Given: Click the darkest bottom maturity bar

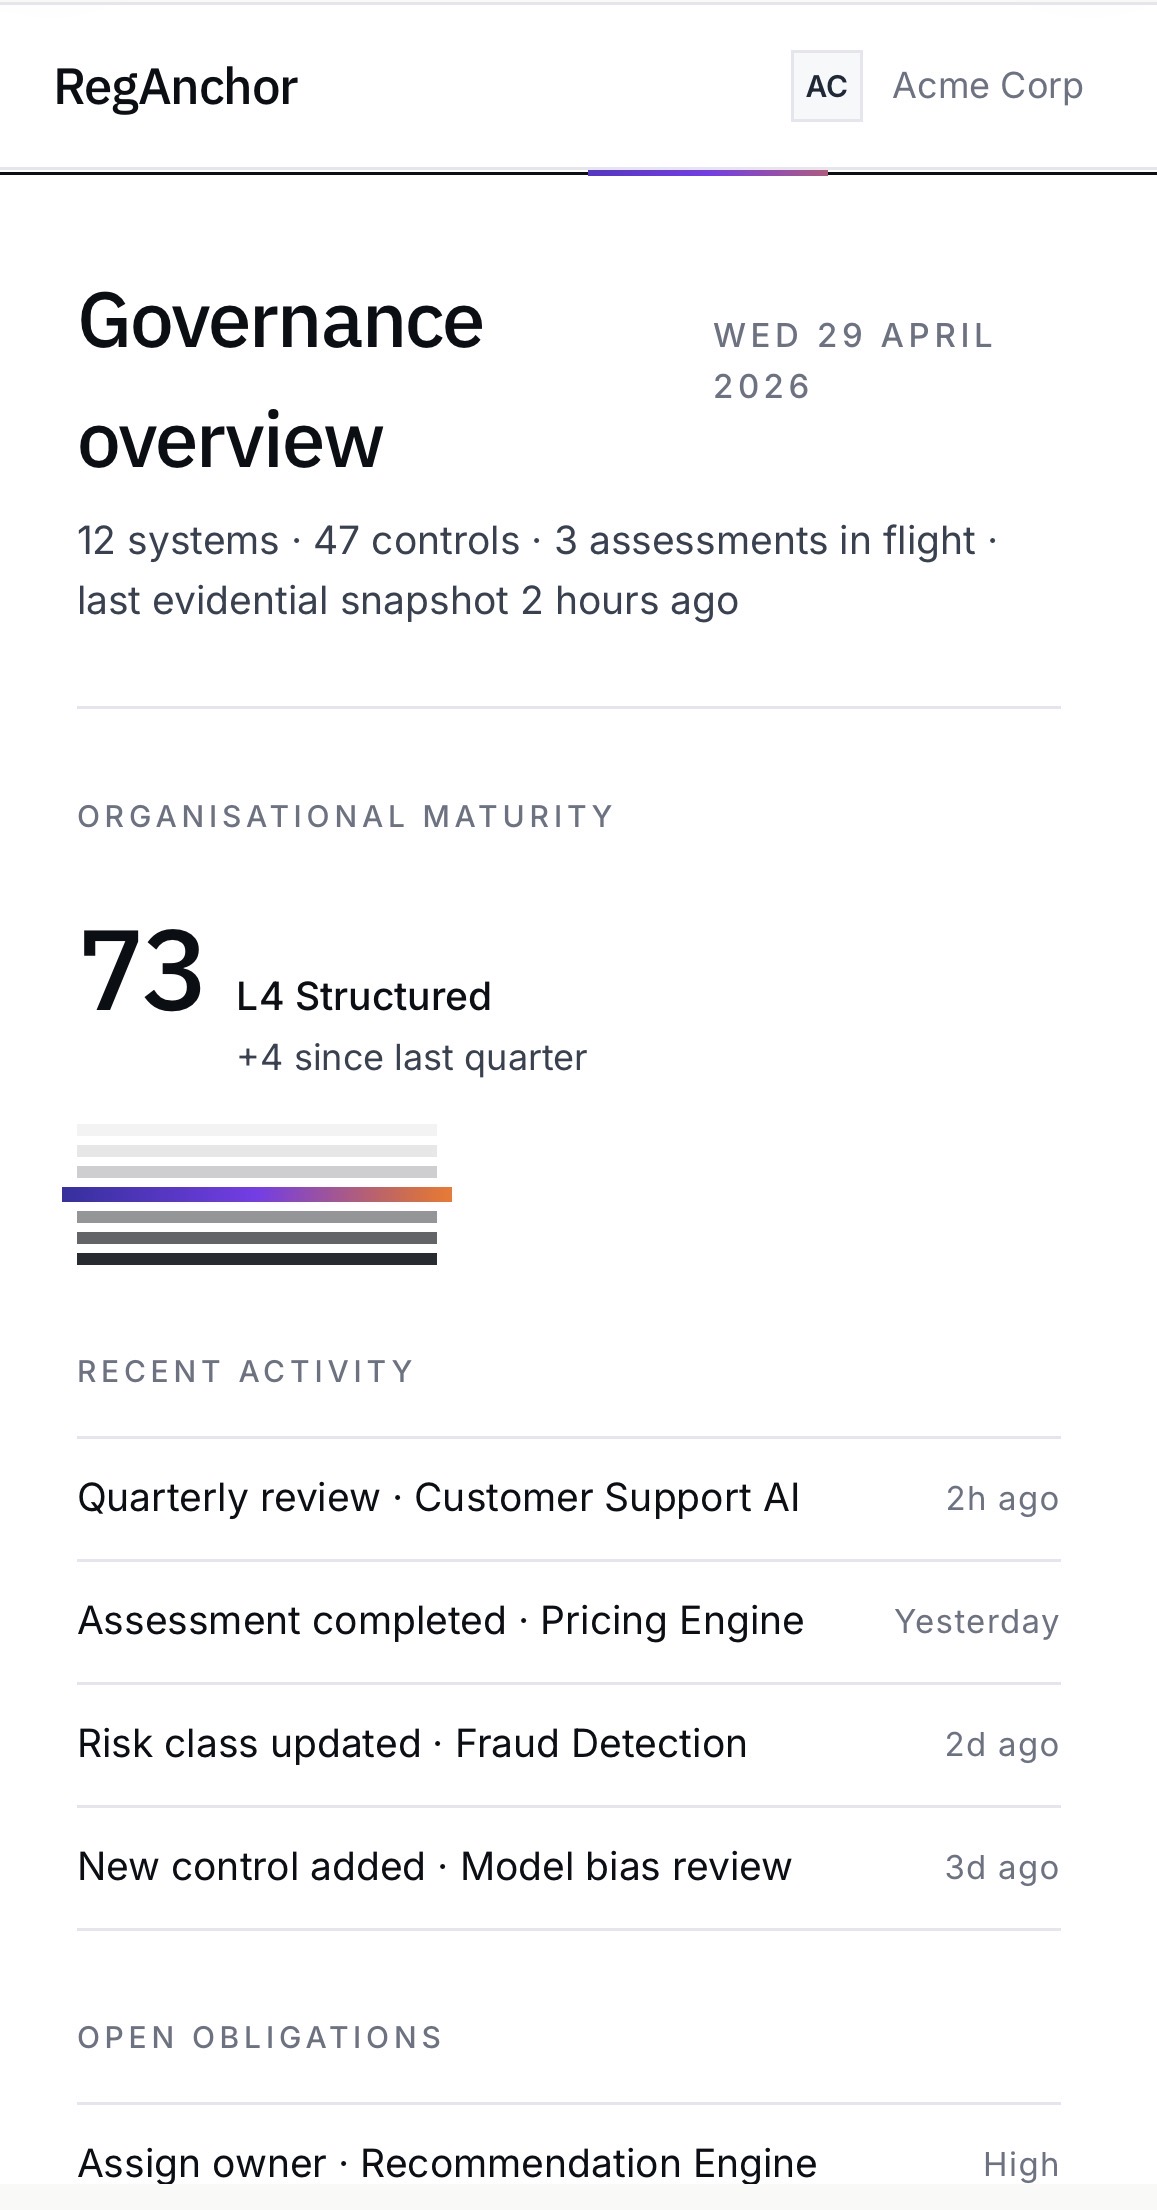Looking at the screenshot, I should (x=257, y=1259).
